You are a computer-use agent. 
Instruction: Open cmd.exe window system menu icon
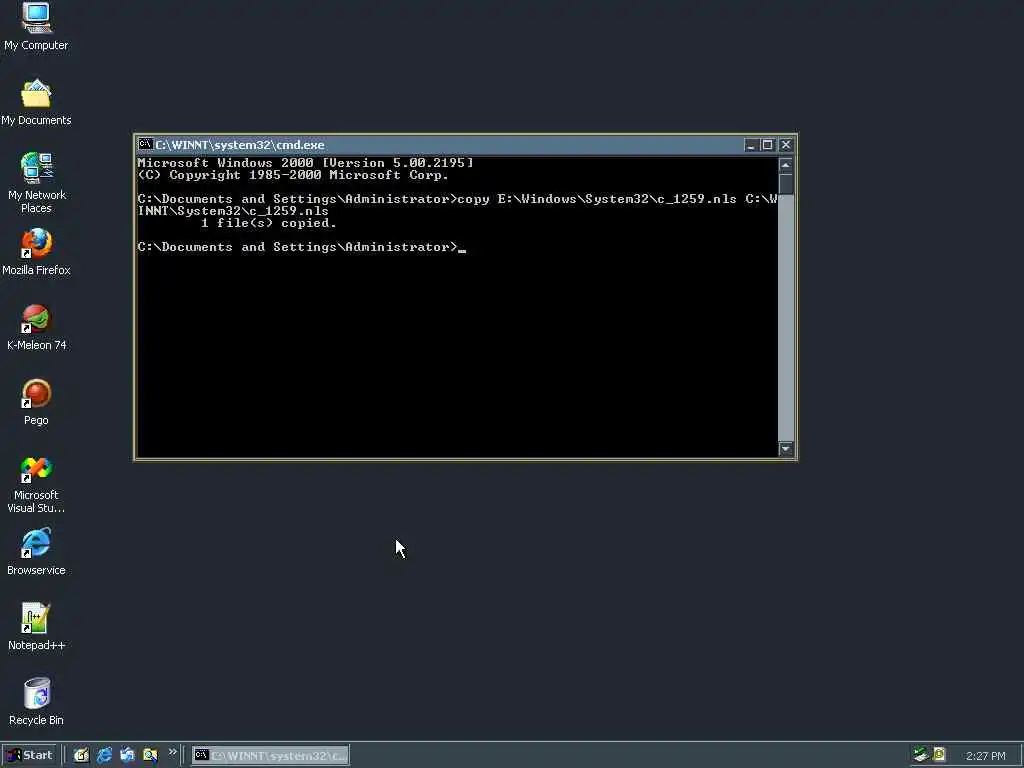[x=145, y=144]
